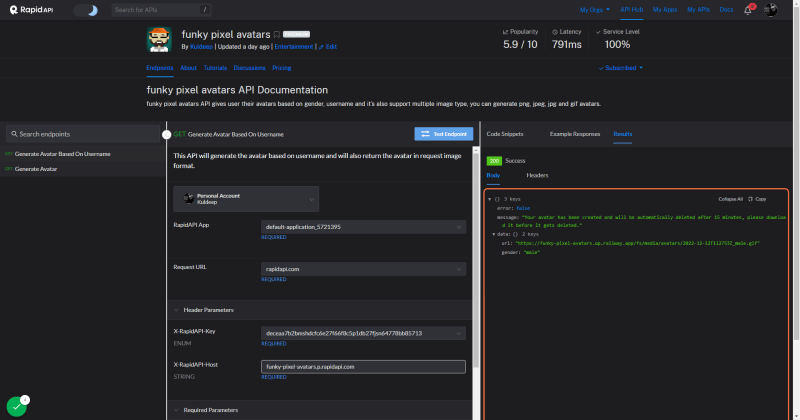Open My Apps page
This screenshot has width=800, height=420.
(x=665, y=10)
